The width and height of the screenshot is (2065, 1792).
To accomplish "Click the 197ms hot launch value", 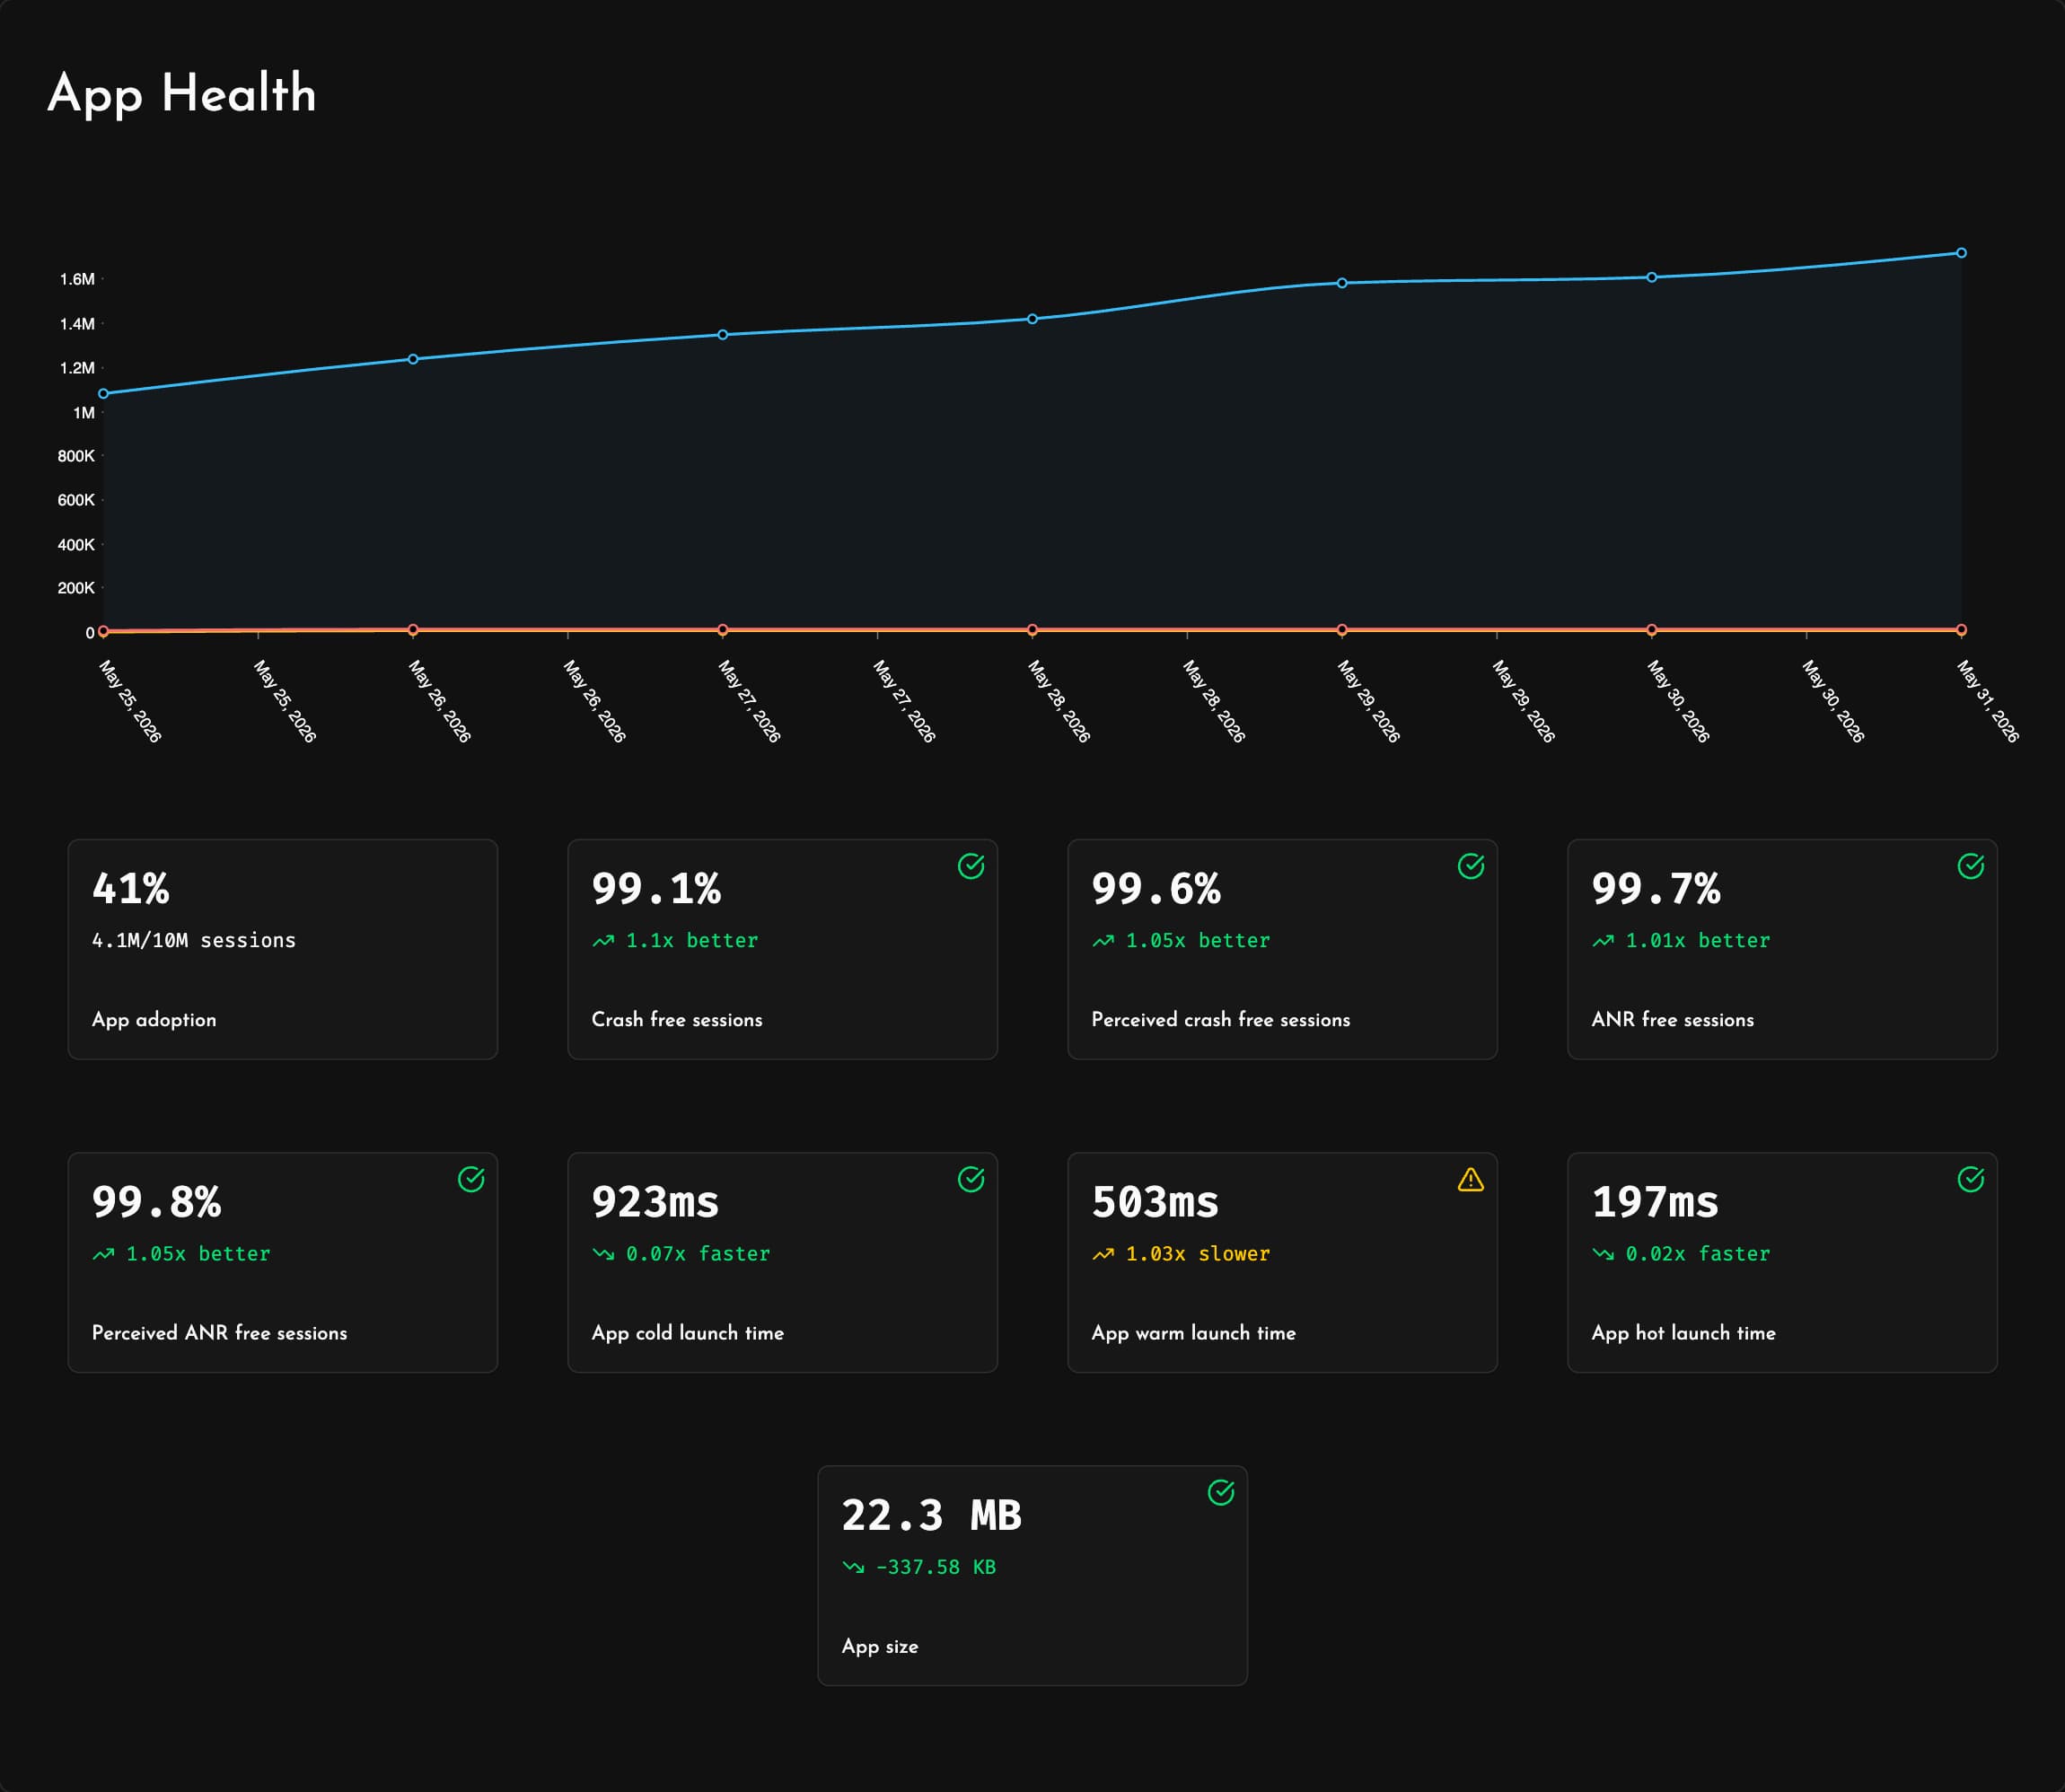I will pyautogui.click(x=1655, y=1202).
